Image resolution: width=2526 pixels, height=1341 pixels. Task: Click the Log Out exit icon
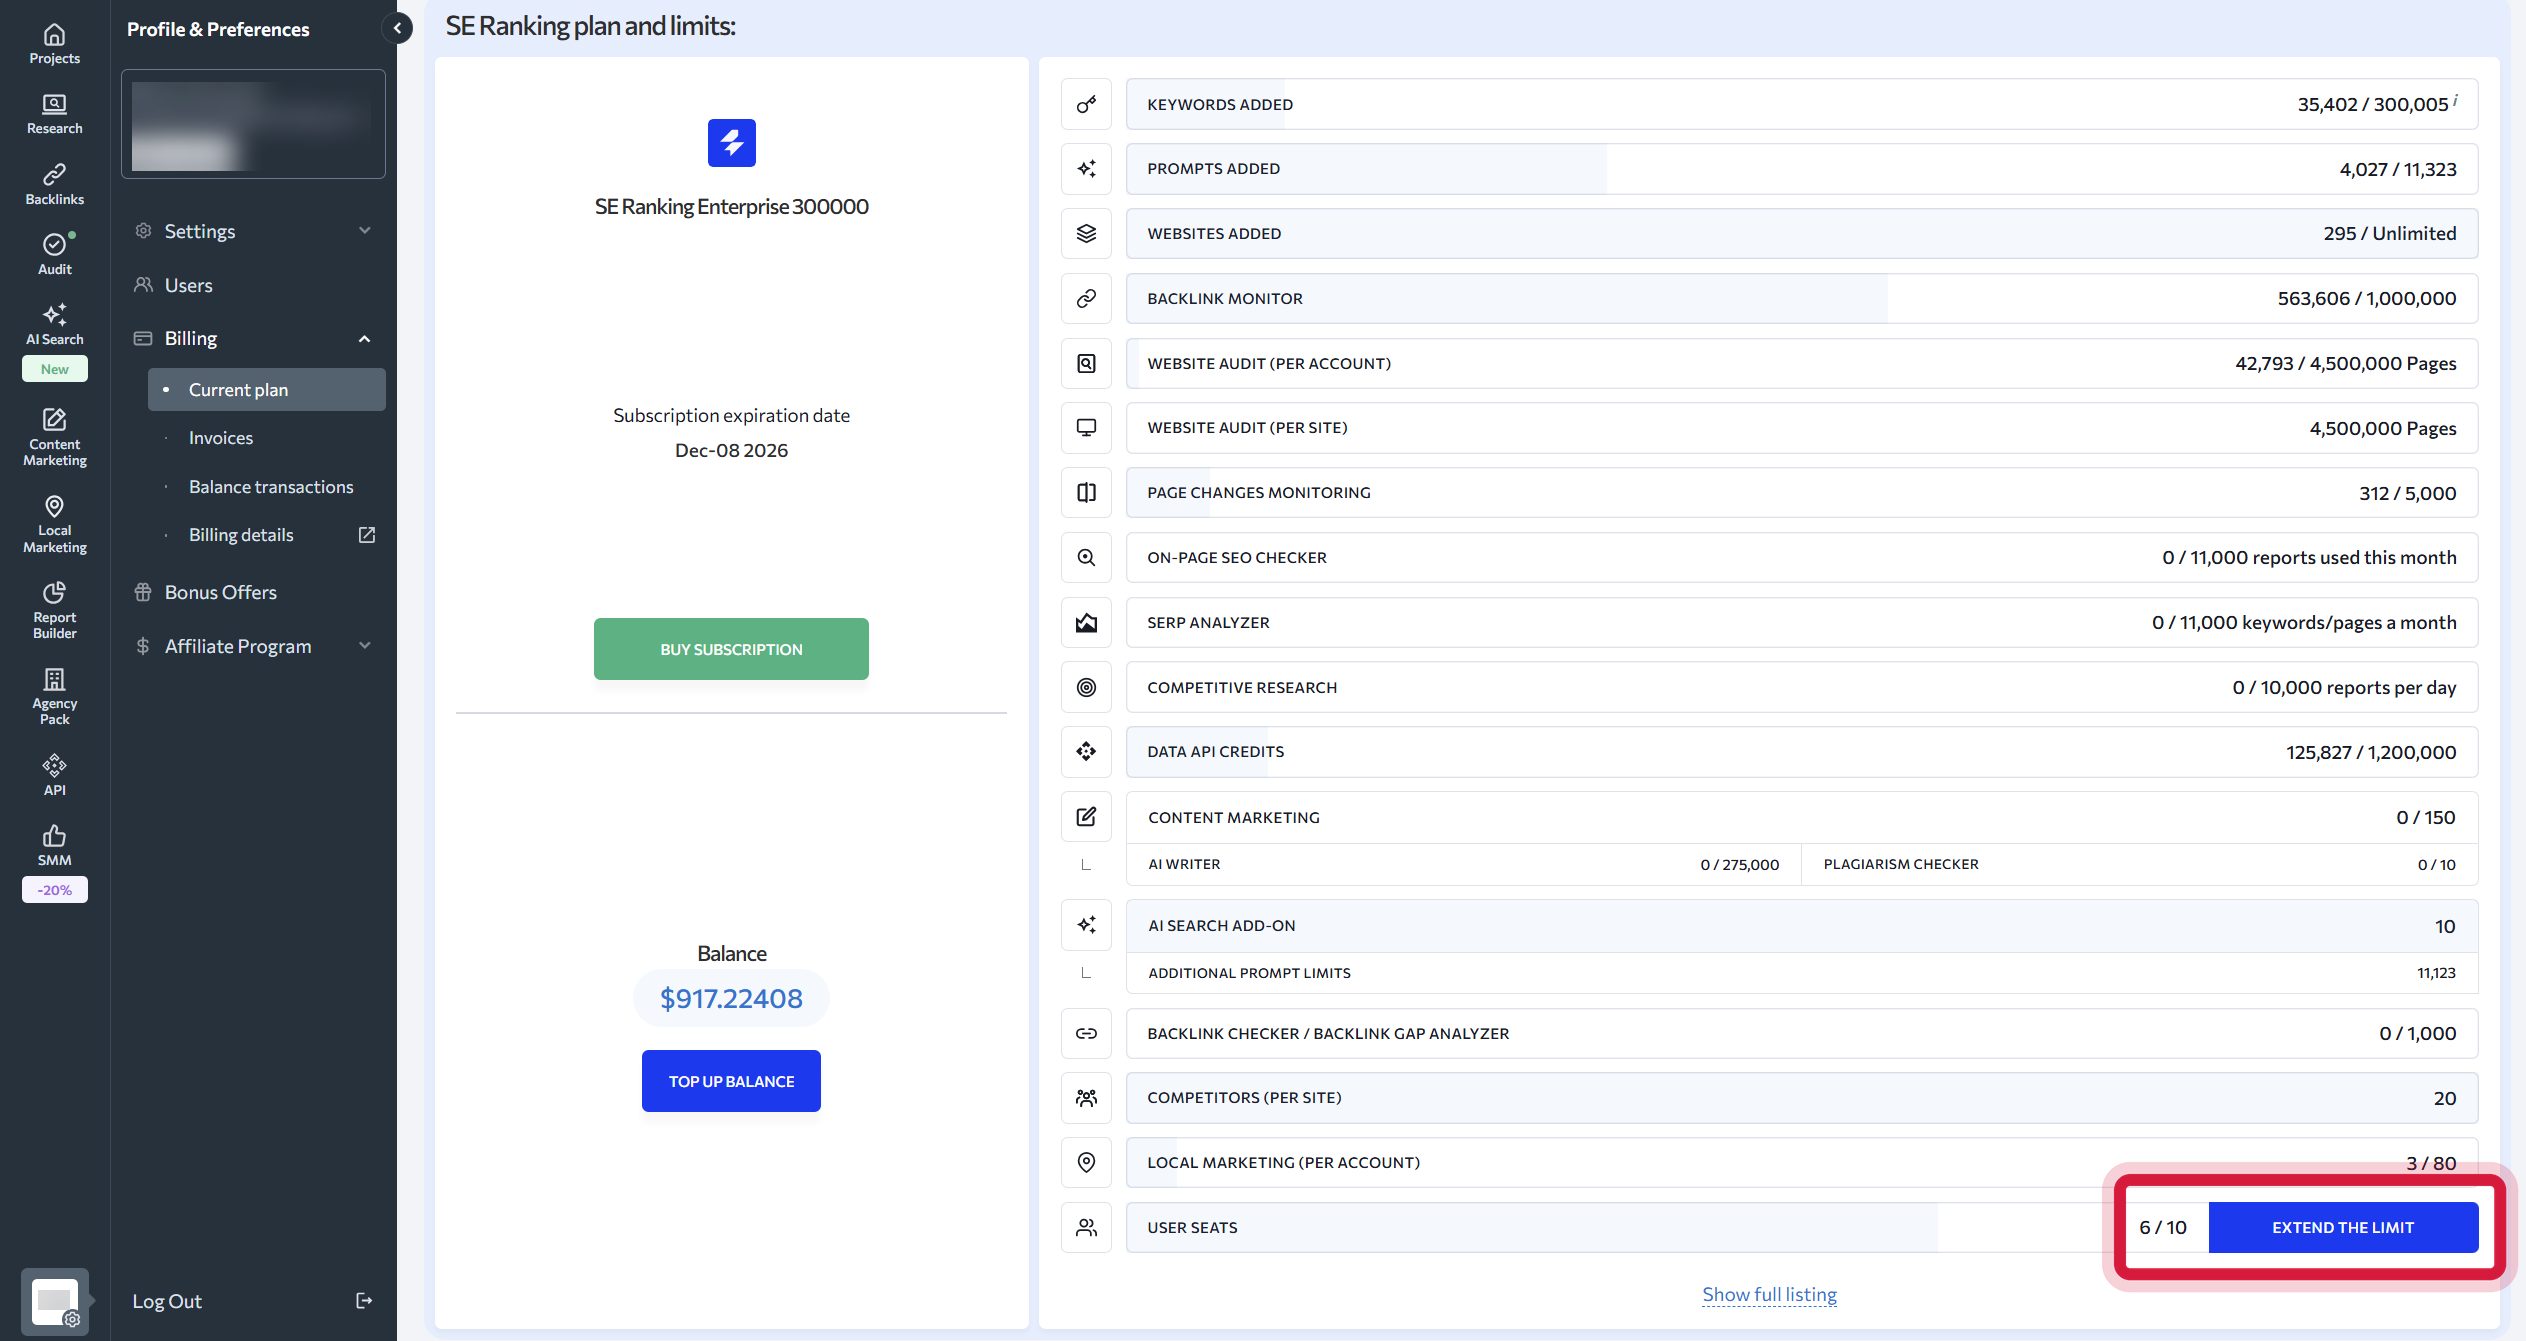tap(364, 1301)
